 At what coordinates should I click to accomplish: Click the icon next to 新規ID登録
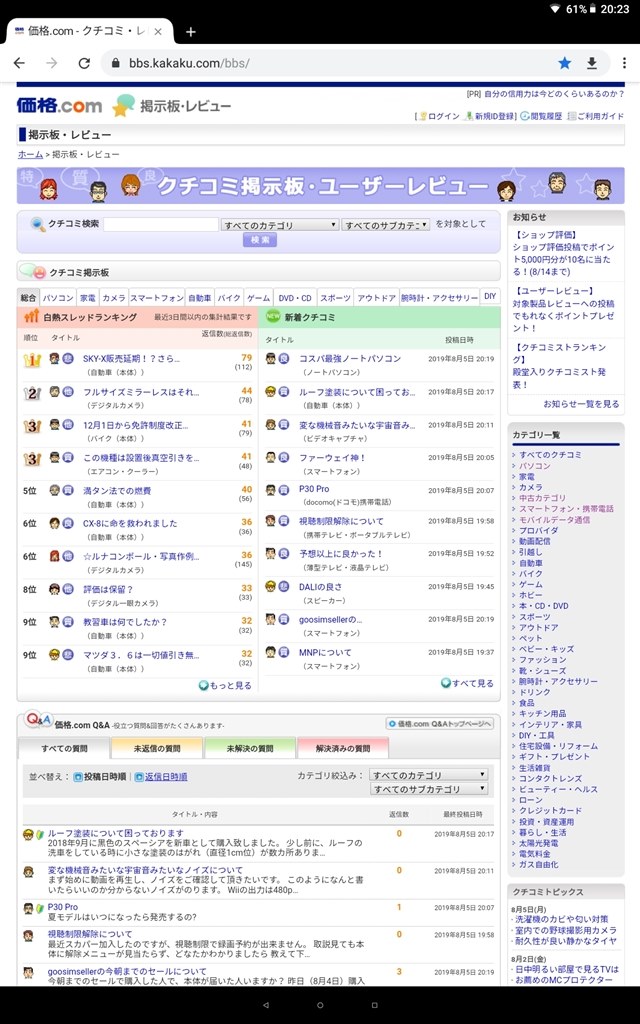point(469,116)
